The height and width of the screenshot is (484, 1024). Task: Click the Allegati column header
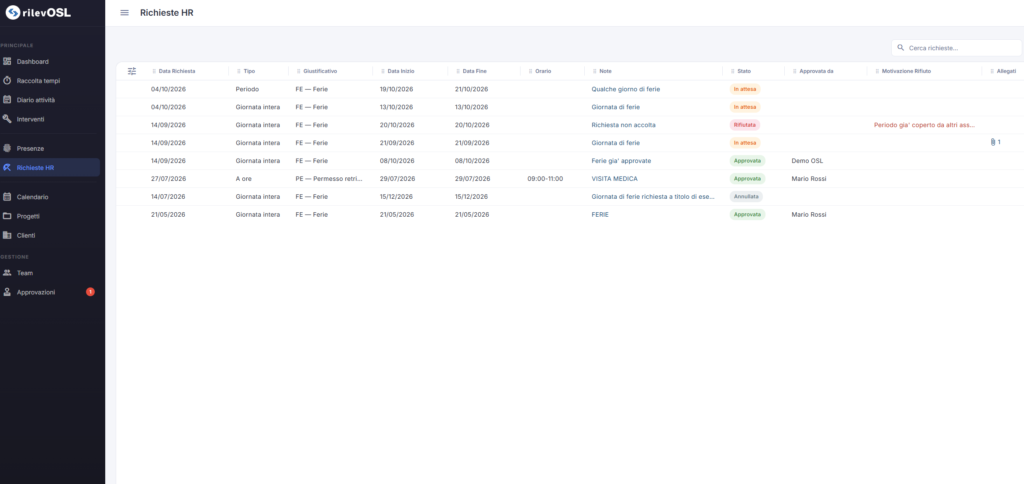click(1006, 71)
